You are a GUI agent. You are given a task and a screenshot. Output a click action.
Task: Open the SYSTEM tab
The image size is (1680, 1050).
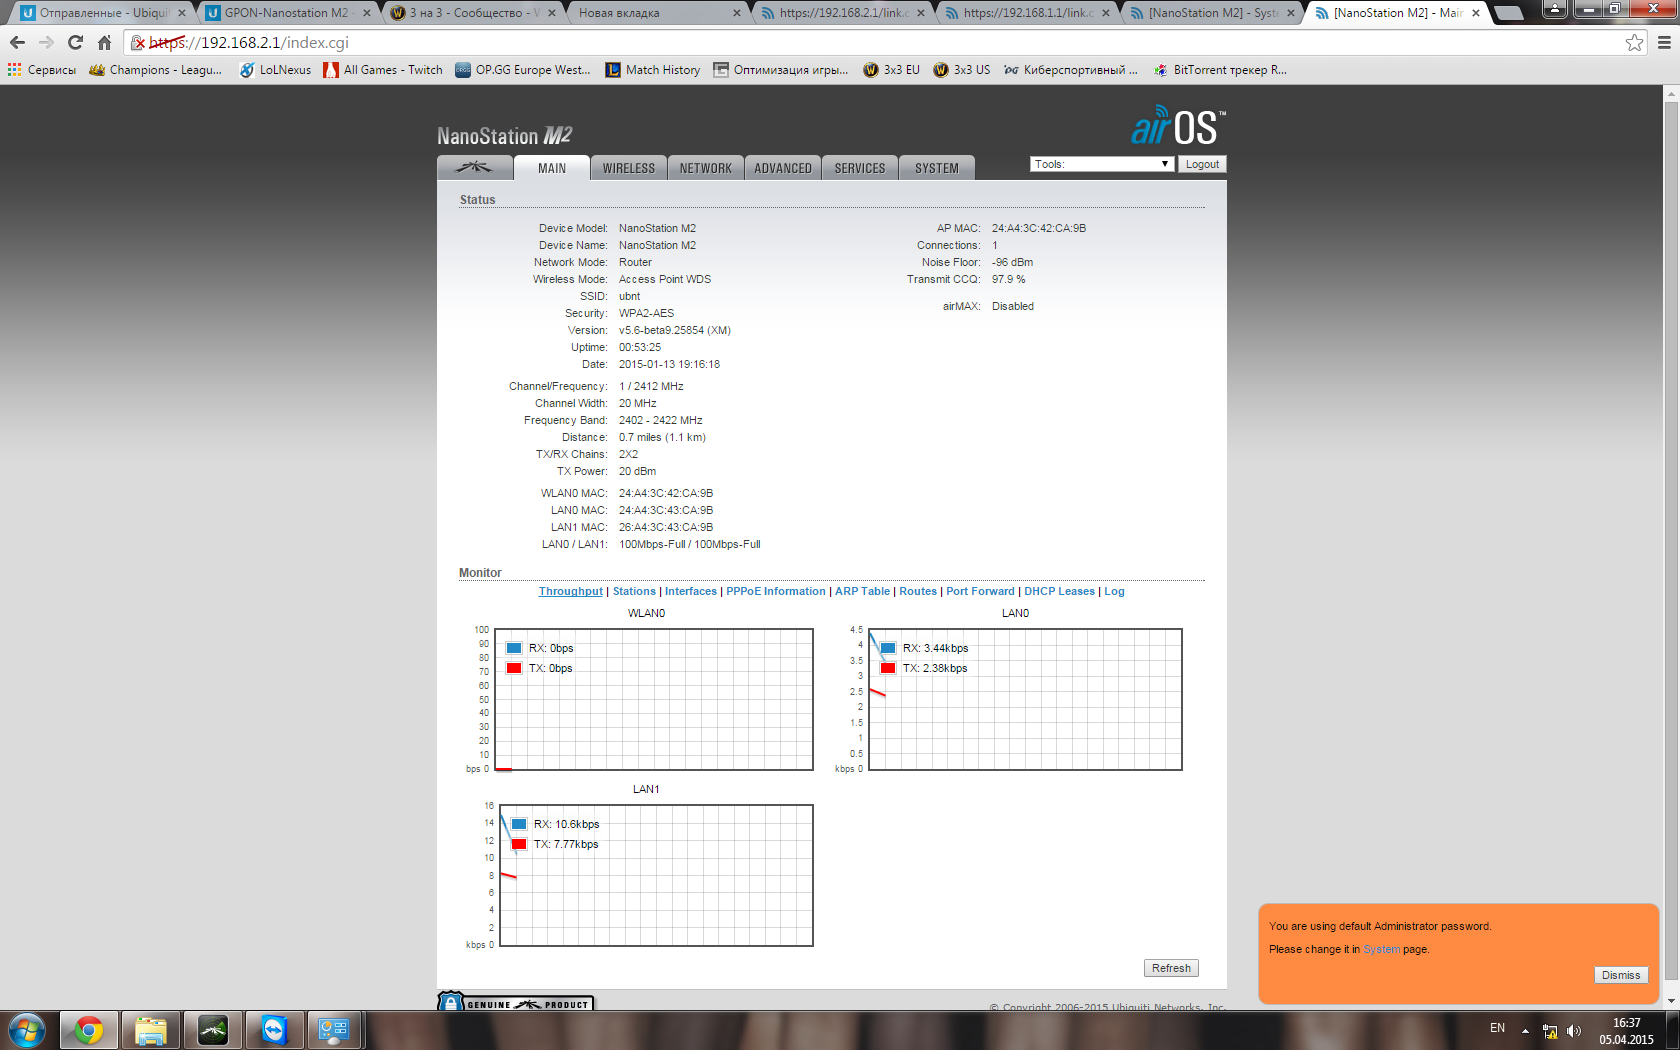point(936,168)
